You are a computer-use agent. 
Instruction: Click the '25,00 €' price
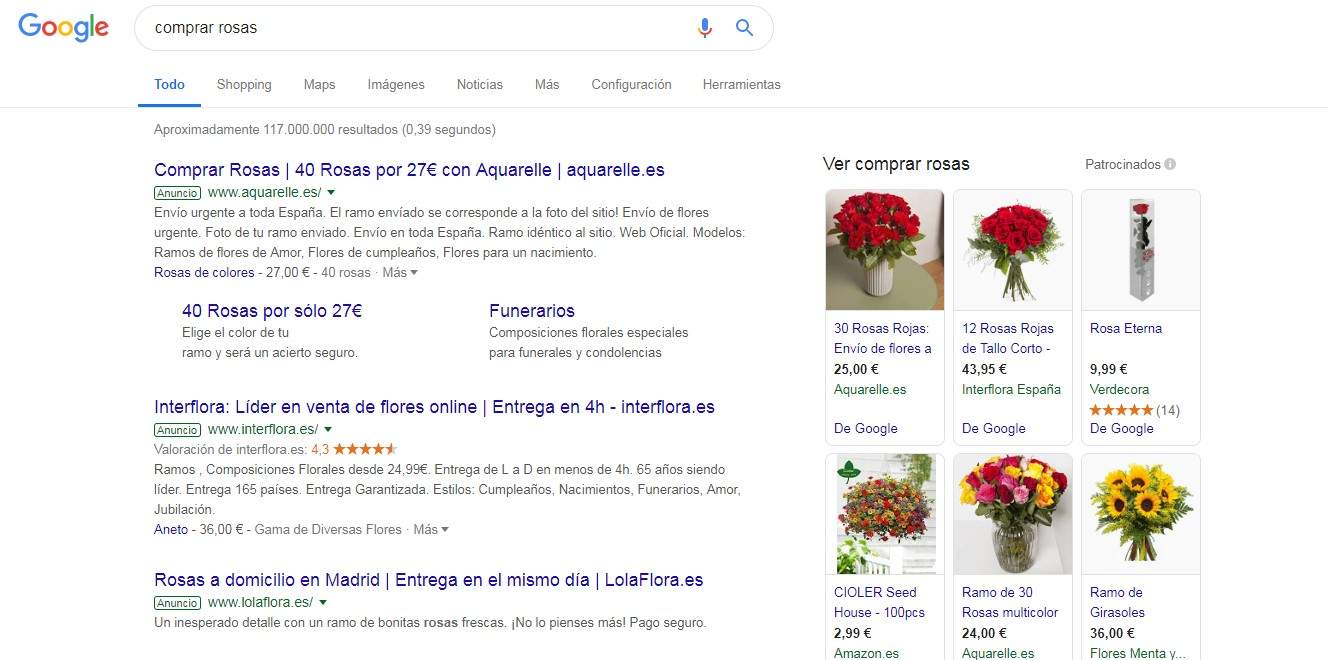click(x=857, y=369)
